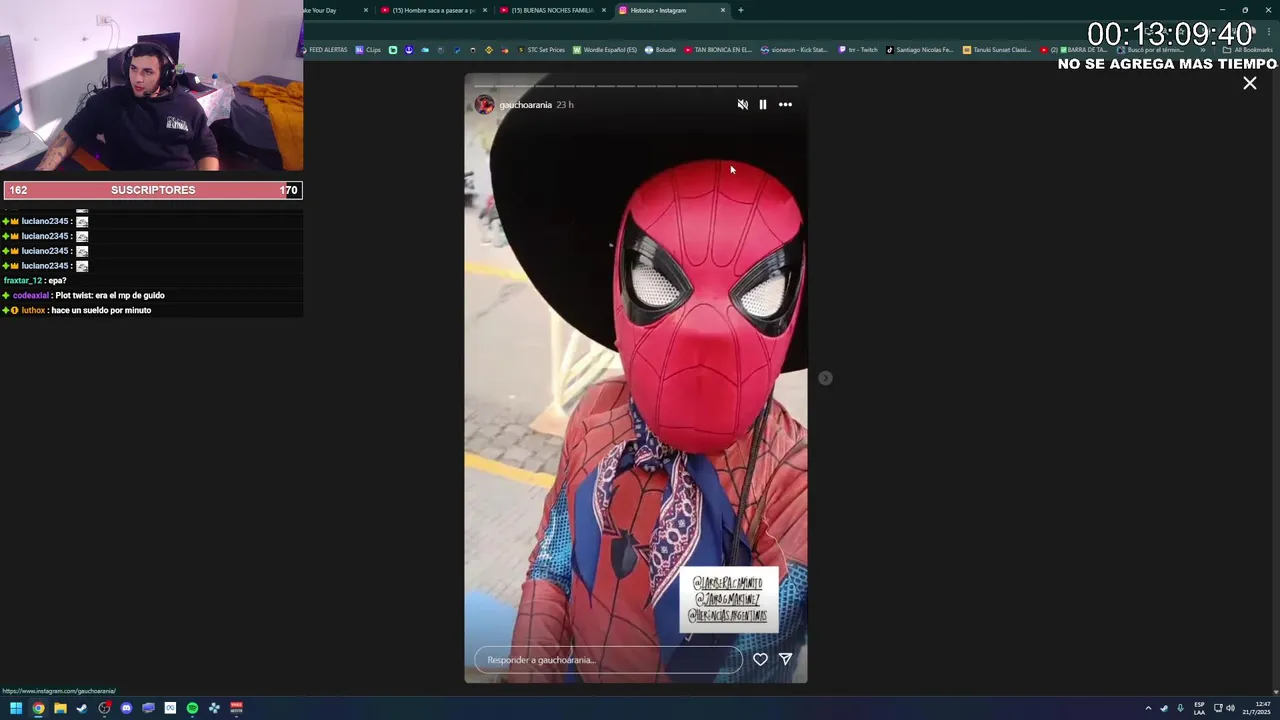Screen dimensions: 1280x720
Task: Open the volume tray control
Action: pyautogui.click(x=1230, y=708)
